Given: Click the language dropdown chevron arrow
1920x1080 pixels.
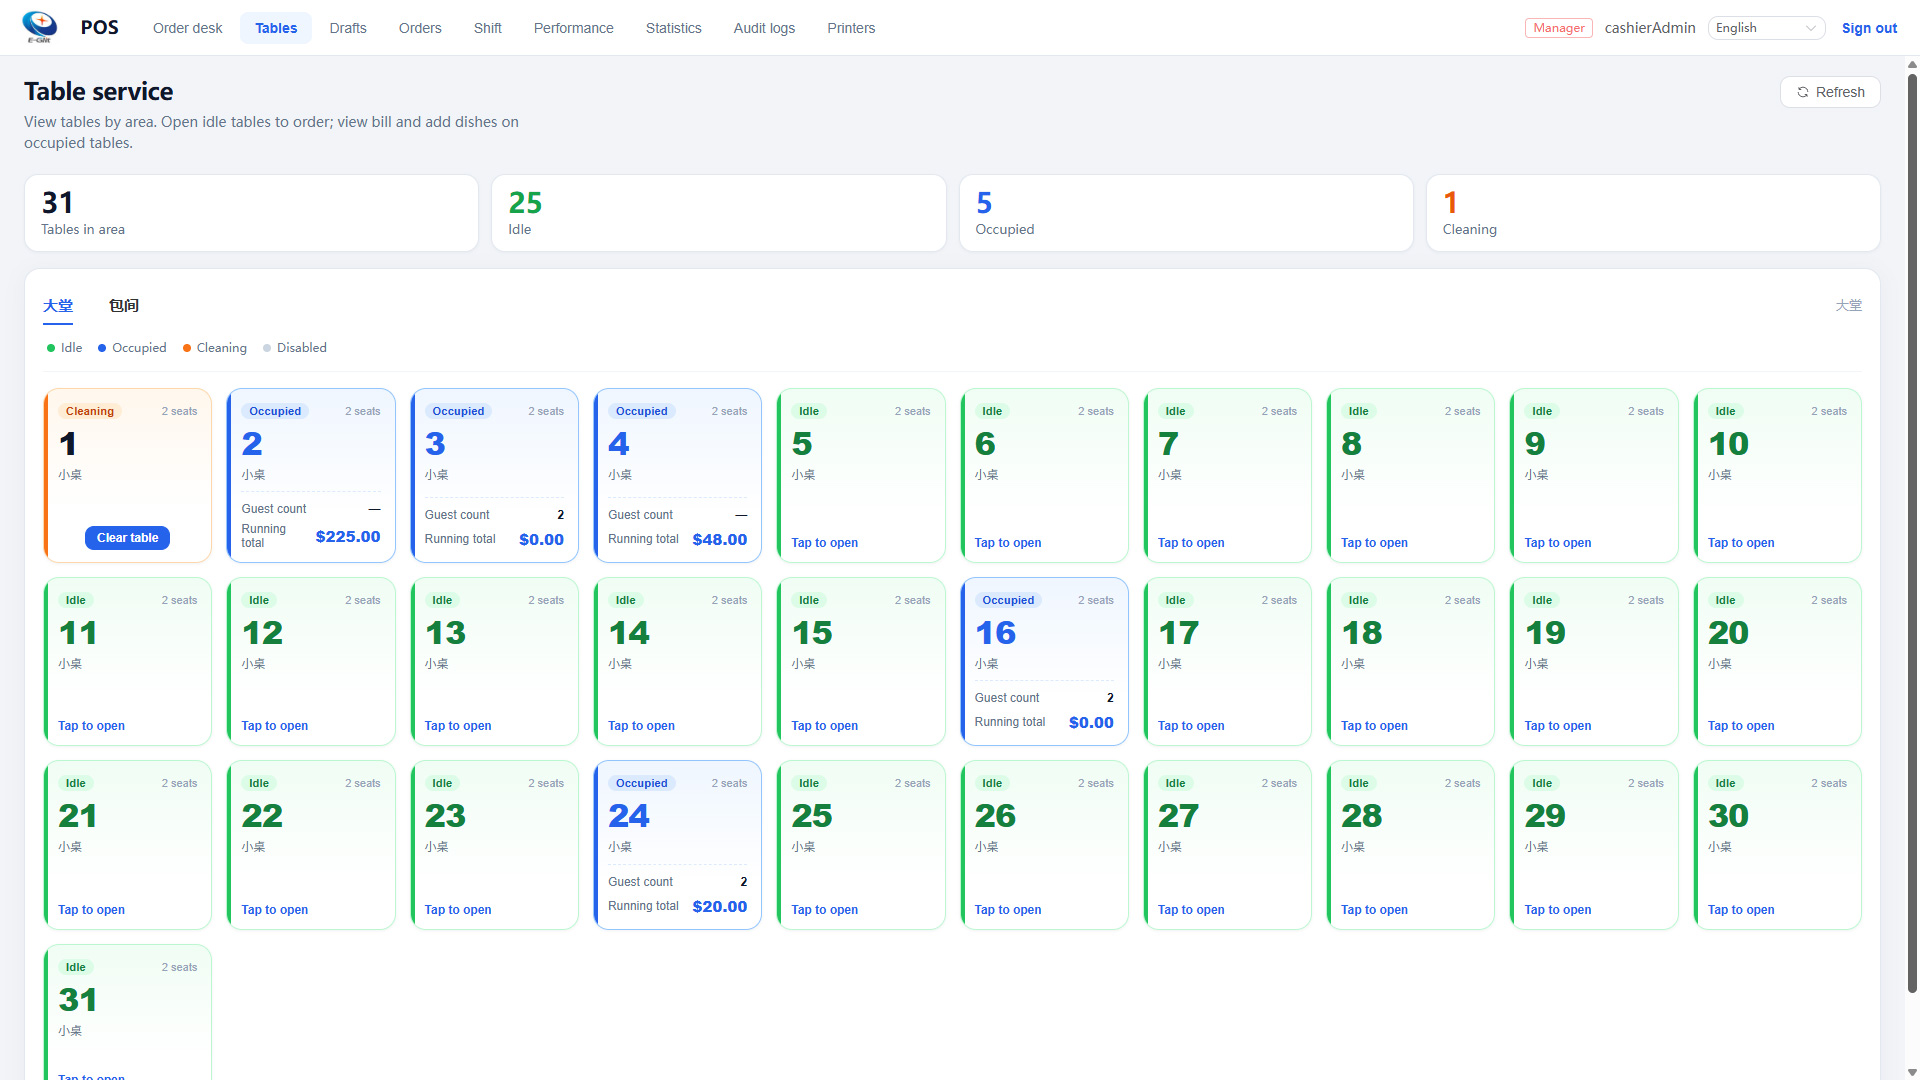Looking at the screenshot, I should (1811, 28).
